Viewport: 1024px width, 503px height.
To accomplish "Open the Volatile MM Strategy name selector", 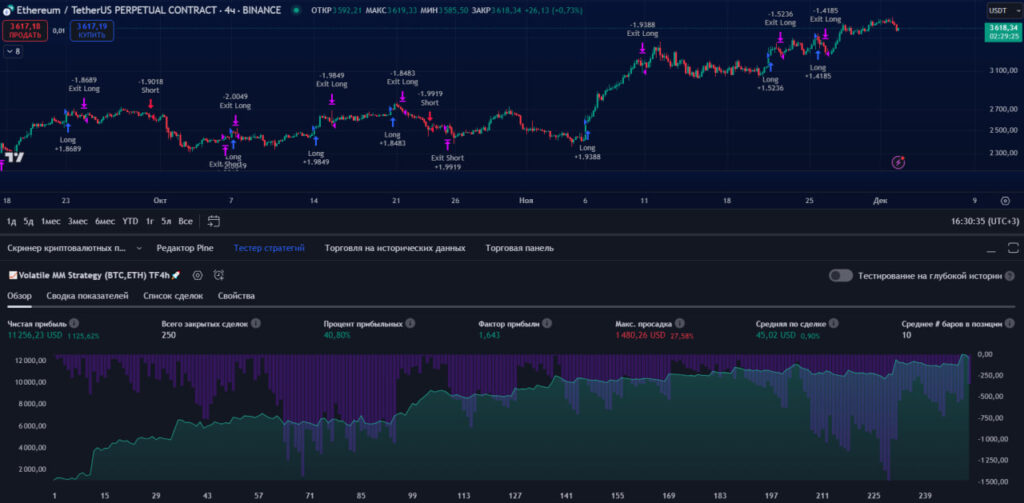I will [x=94, y=276].
